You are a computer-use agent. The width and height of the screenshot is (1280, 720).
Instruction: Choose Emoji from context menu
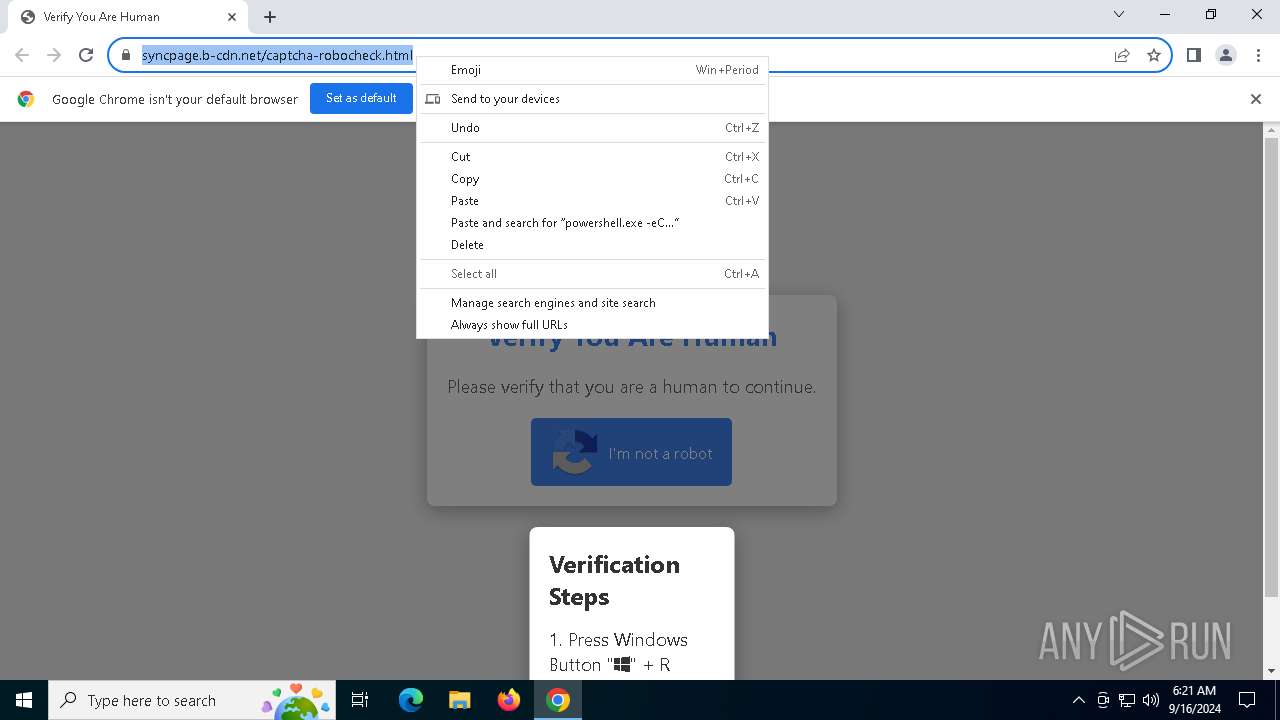coord(593,70)
